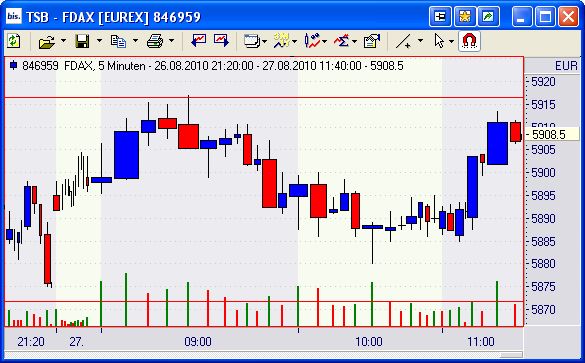Viewport: 585px width, 363px height.
Task: Click the 21:20 time axis label
Action: click(31, 342)
